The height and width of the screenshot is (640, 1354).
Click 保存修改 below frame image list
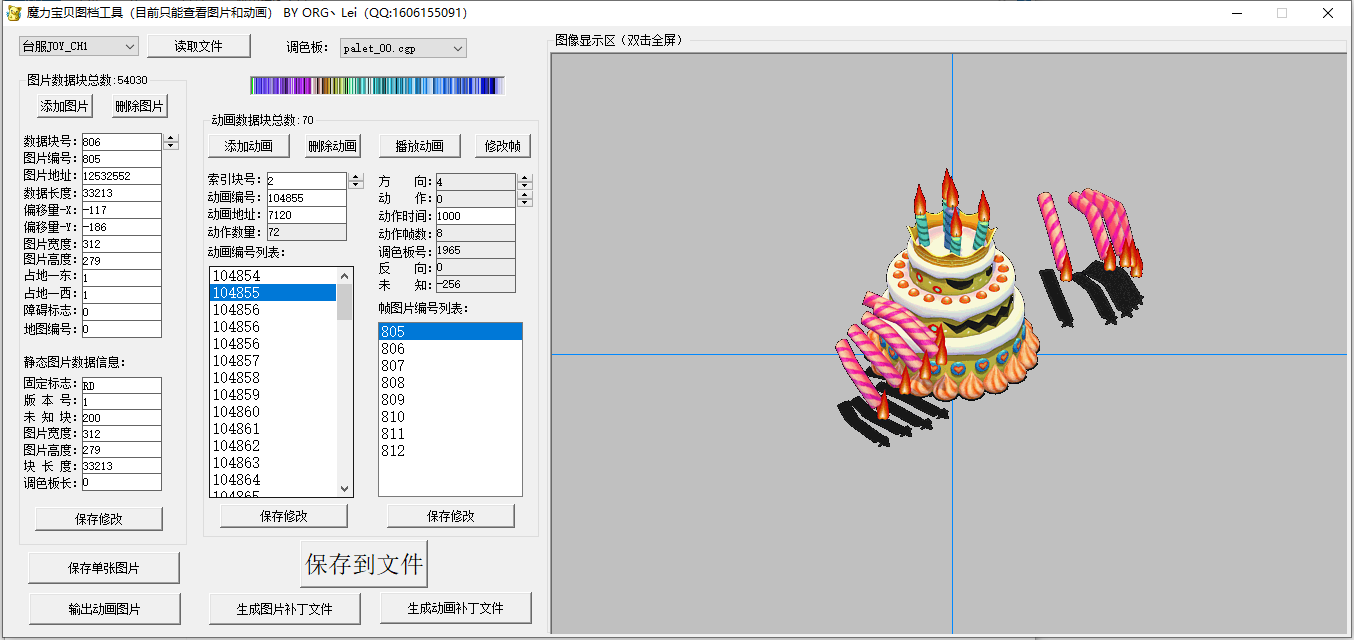pyautogui.click(x=451, y=516)
